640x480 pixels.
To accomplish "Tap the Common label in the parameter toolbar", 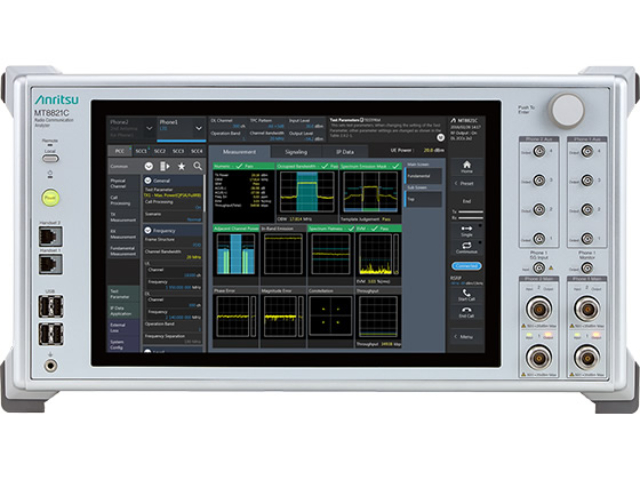I will [119, 166].
